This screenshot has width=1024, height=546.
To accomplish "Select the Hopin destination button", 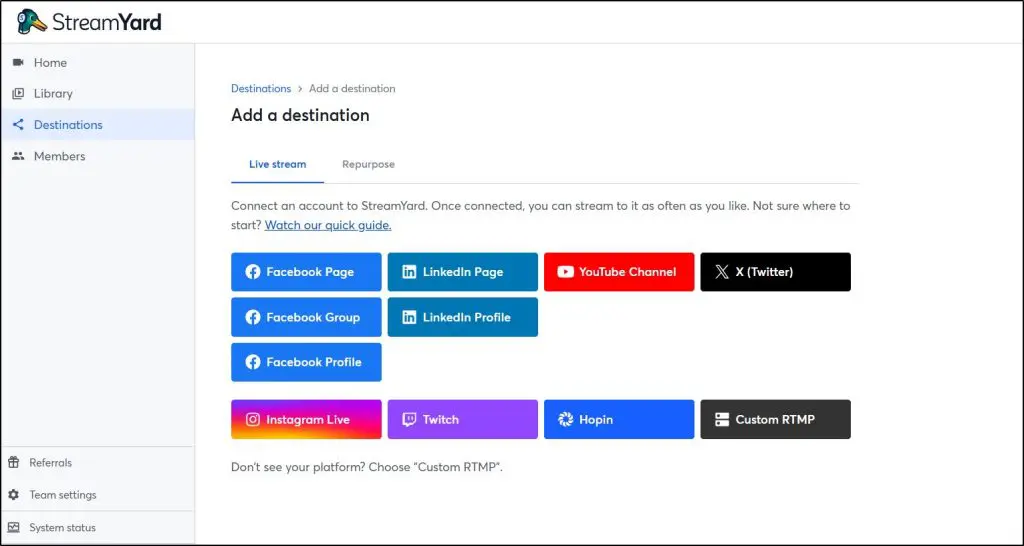I will click(618, 420).
